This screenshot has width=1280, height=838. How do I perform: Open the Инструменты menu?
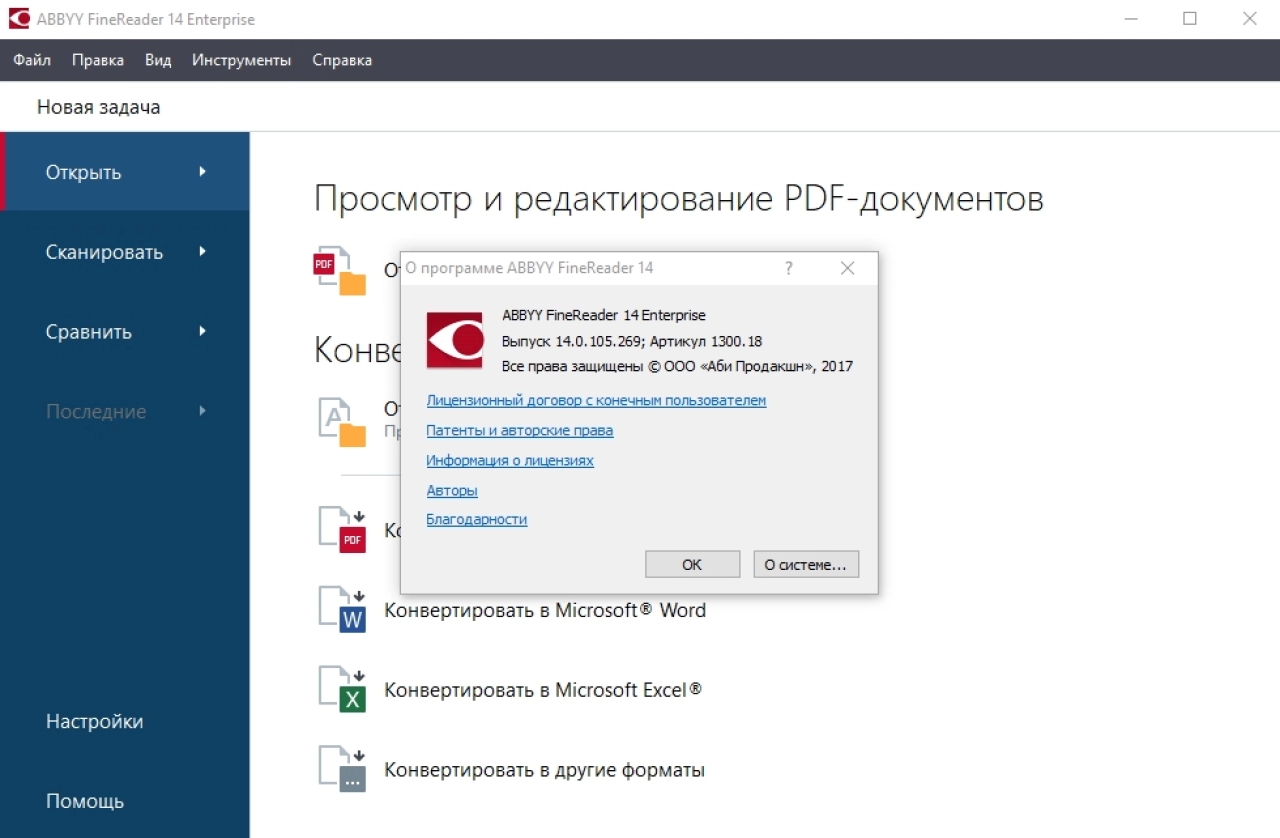click(x=242, y=60)
